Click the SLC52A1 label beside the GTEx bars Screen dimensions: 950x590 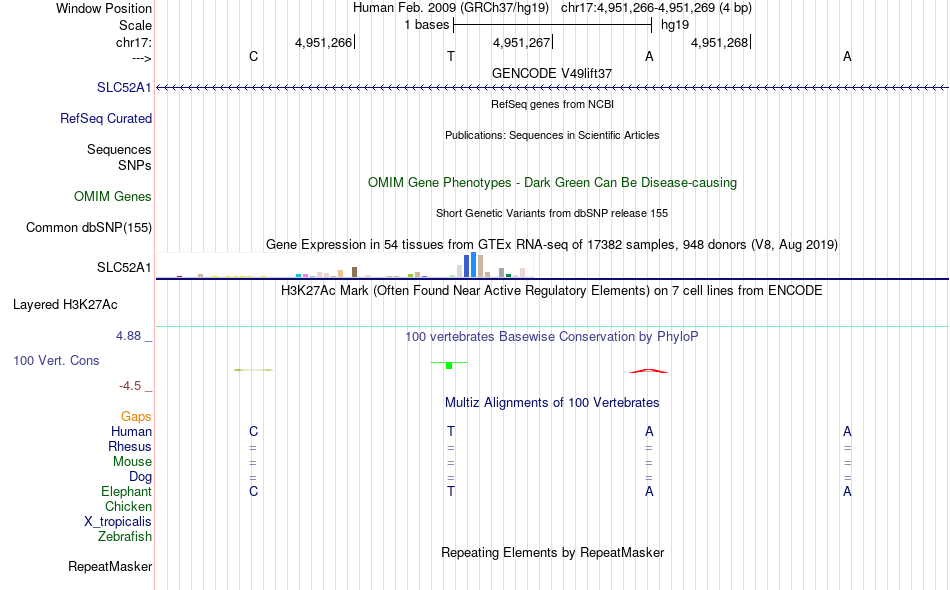click(124, 268)
